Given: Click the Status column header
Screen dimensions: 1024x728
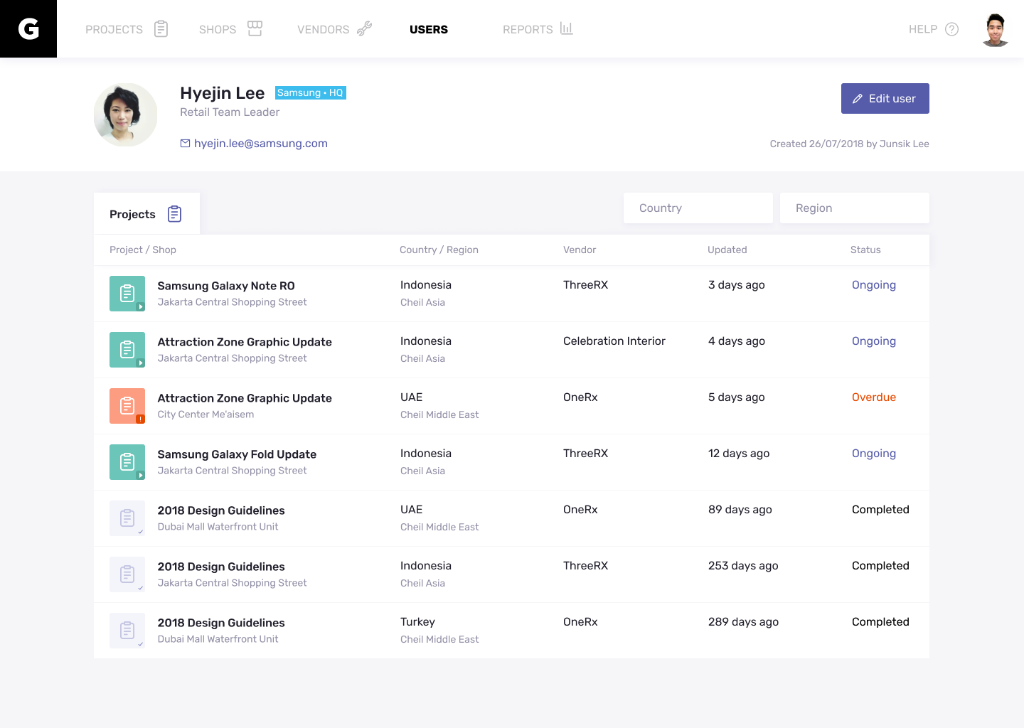Looking at the screenshot, I should [x=865, y=249].
